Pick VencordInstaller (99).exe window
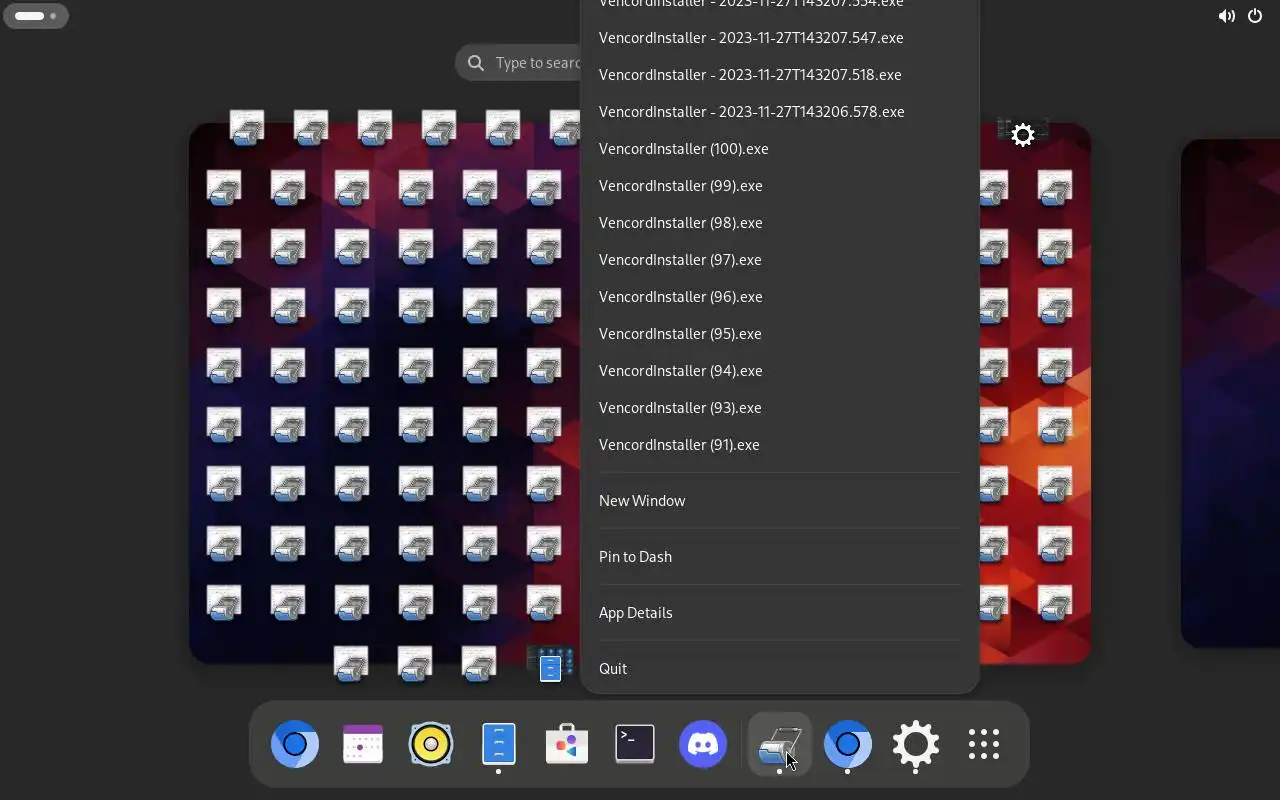This screenshot has height=800, width=1280. point(780,186)
